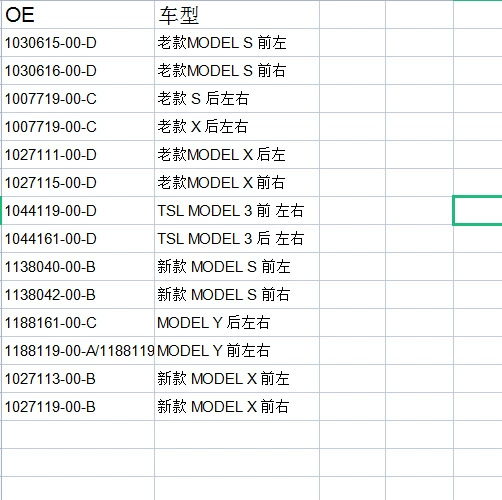Click cell 1030615-00-D
The image size is (502, 500).
click(78, 43)
